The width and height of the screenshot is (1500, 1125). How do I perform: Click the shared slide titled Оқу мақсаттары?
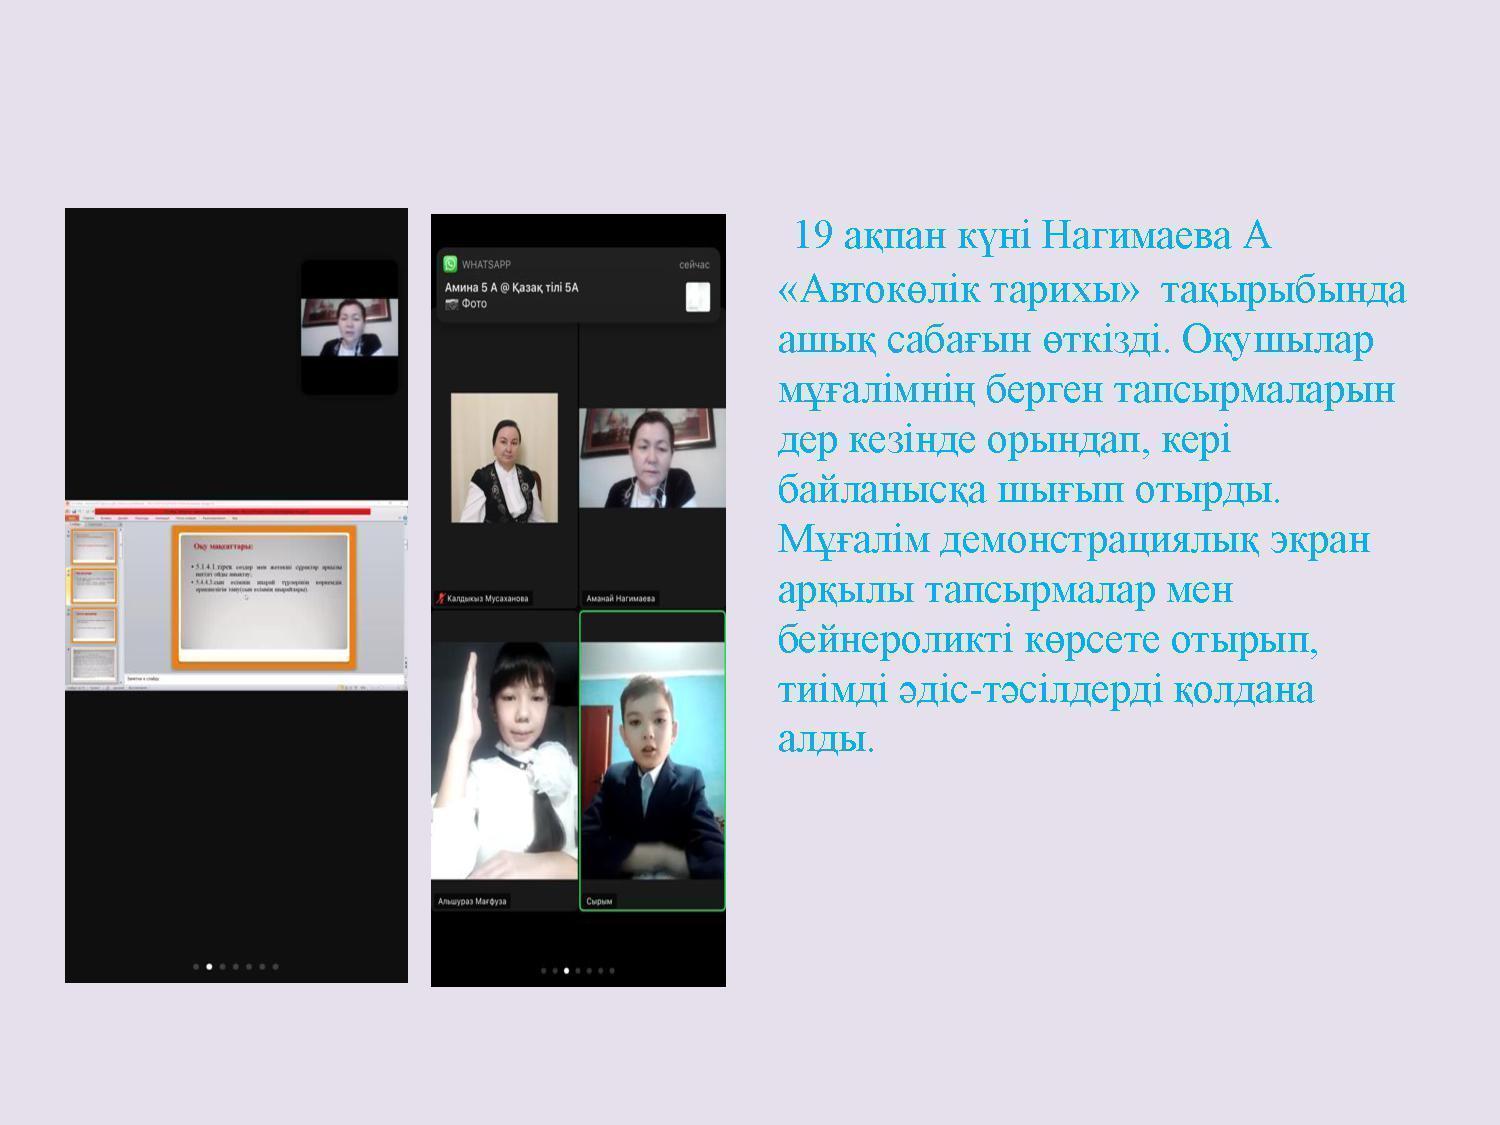tap(264, 596)
